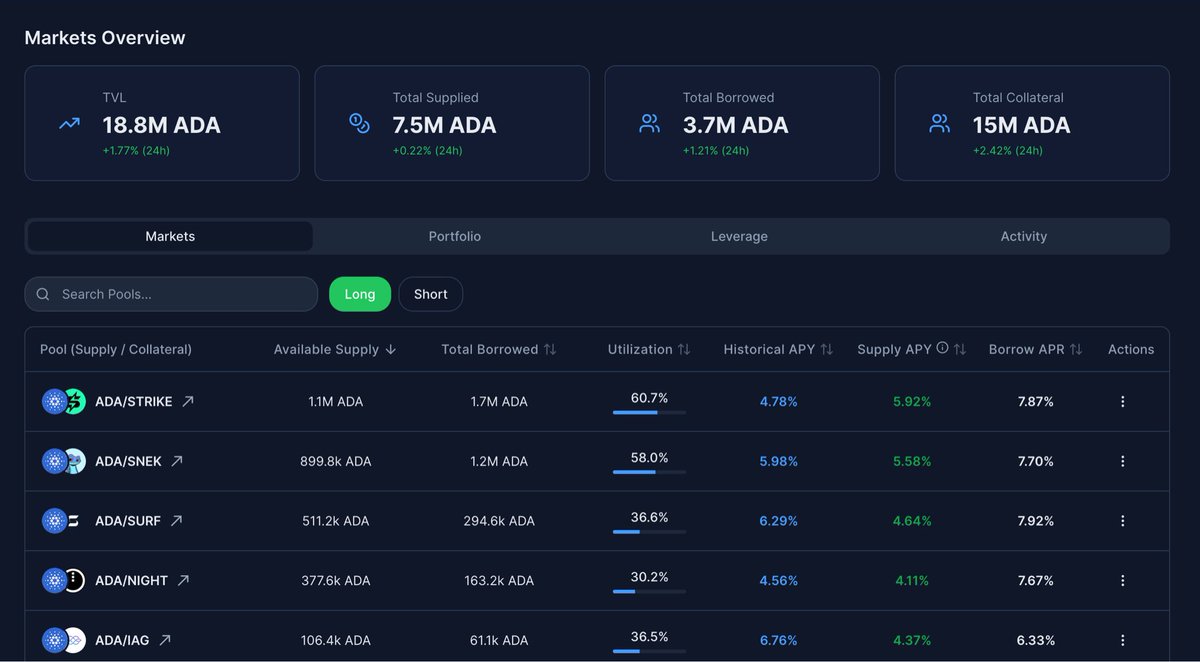Open the ADA/SNEK external link arrow
The width and height of the screenshot is (1200, 662).
tap(177, 461)
